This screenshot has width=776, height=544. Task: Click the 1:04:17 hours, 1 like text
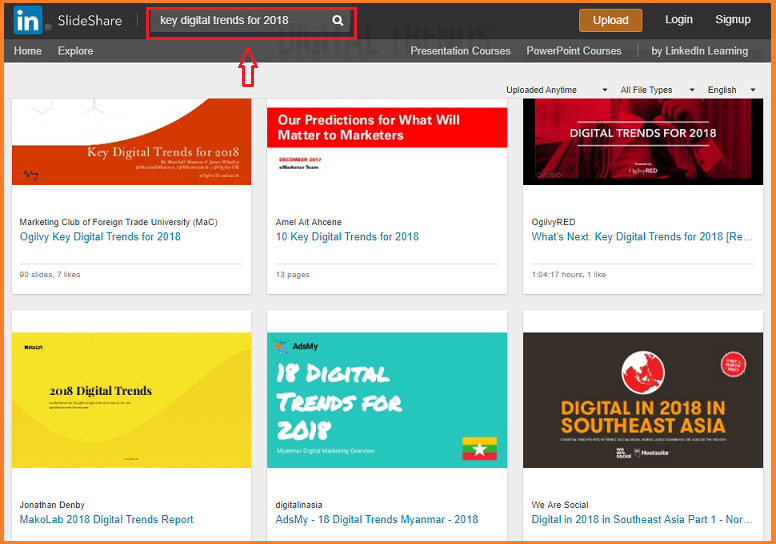[x=569, y=274]
